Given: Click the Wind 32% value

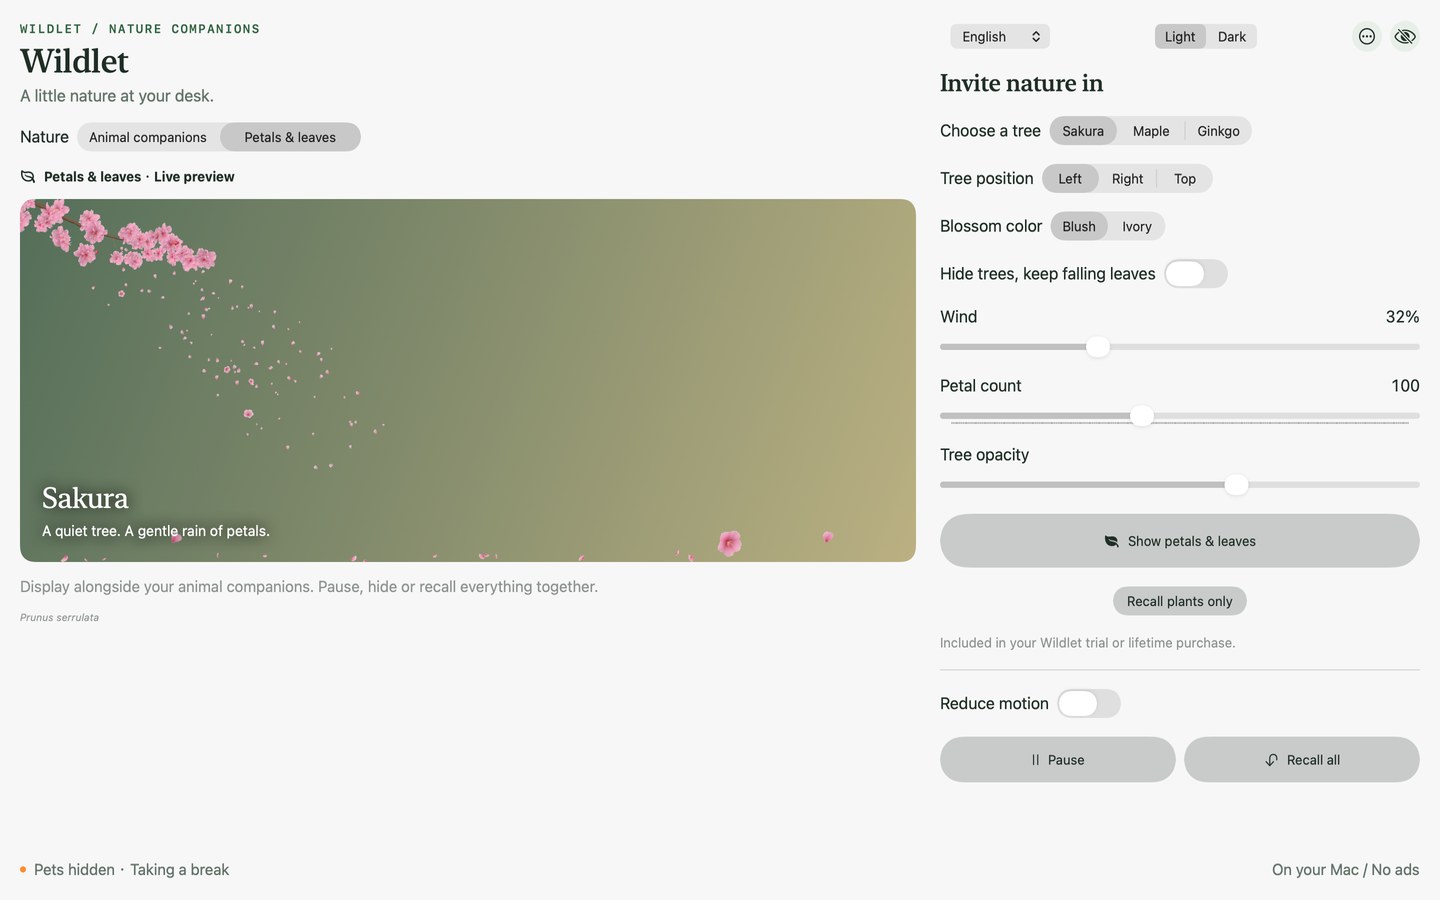Looking at the screenshot, I should click(1402, 317).
